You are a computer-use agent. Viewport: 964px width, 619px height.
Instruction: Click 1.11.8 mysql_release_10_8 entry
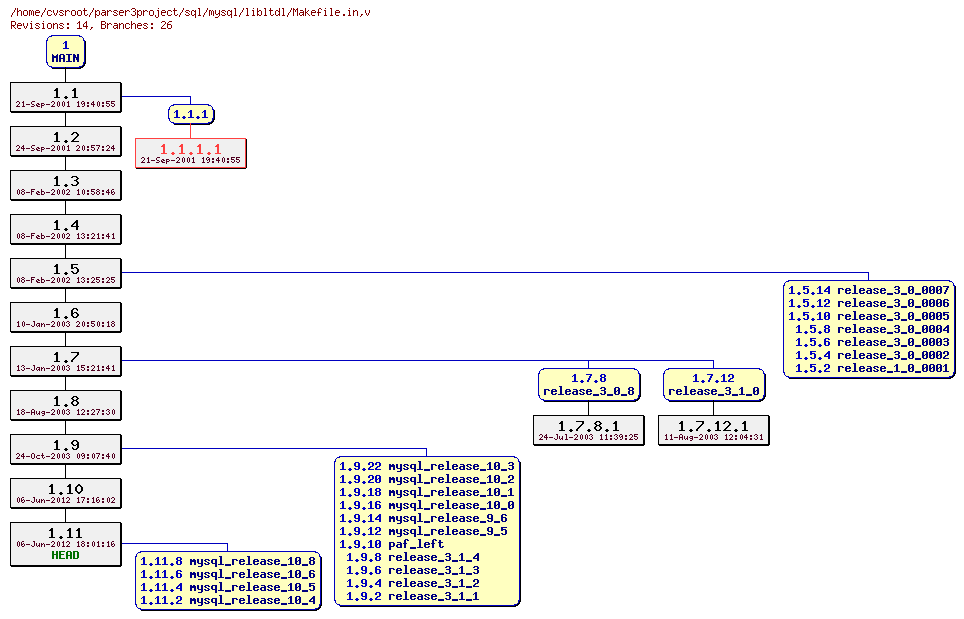tap(228, 561)
